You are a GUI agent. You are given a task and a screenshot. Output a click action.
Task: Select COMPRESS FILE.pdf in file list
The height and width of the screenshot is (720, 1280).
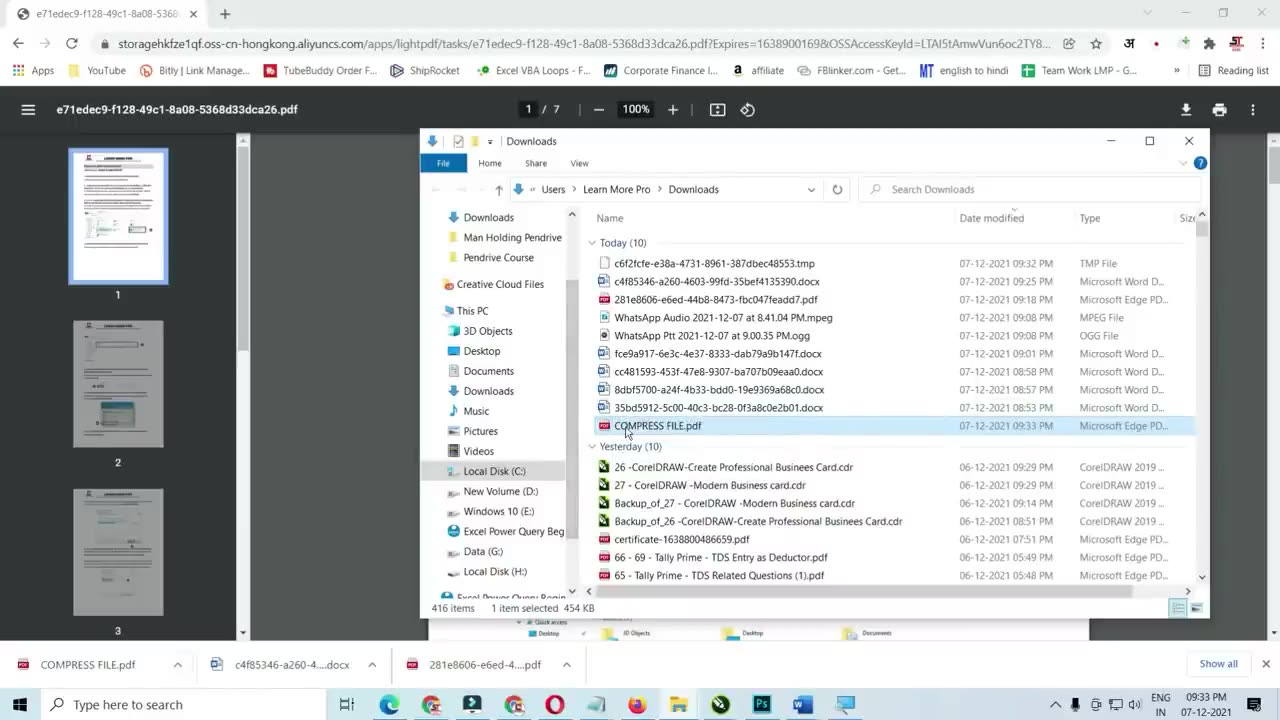click(657, 426)
